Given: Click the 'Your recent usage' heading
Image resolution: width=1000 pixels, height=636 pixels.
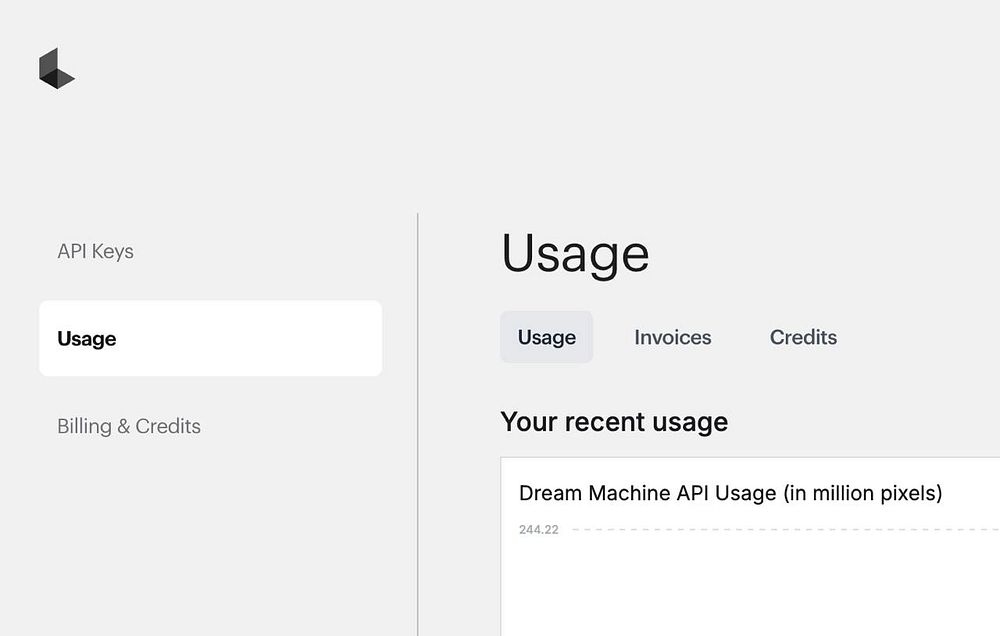Looking at the screenshot, I should (x=614, y=422).
